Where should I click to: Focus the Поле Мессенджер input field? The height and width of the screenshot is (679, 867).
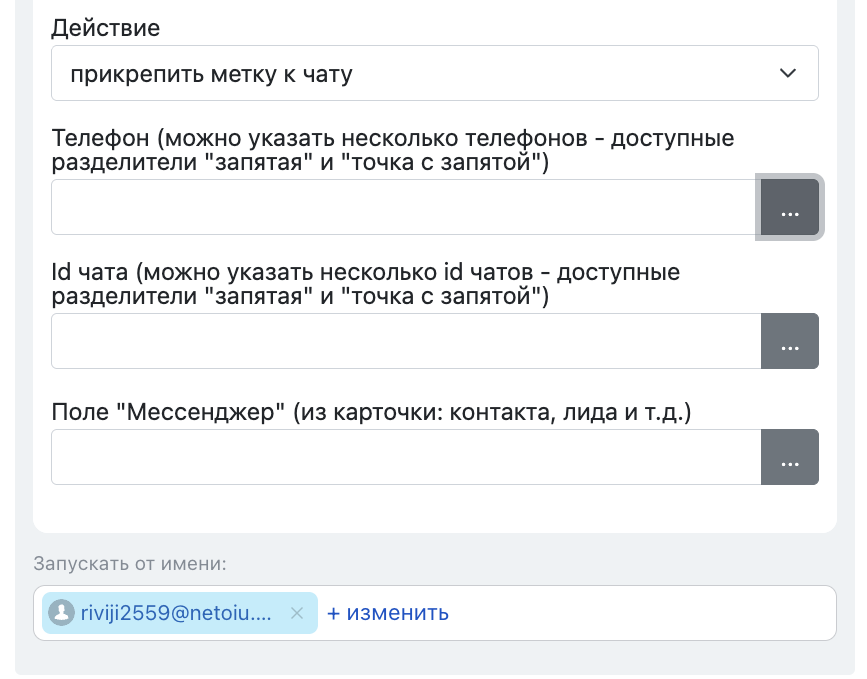click(405, 457)
